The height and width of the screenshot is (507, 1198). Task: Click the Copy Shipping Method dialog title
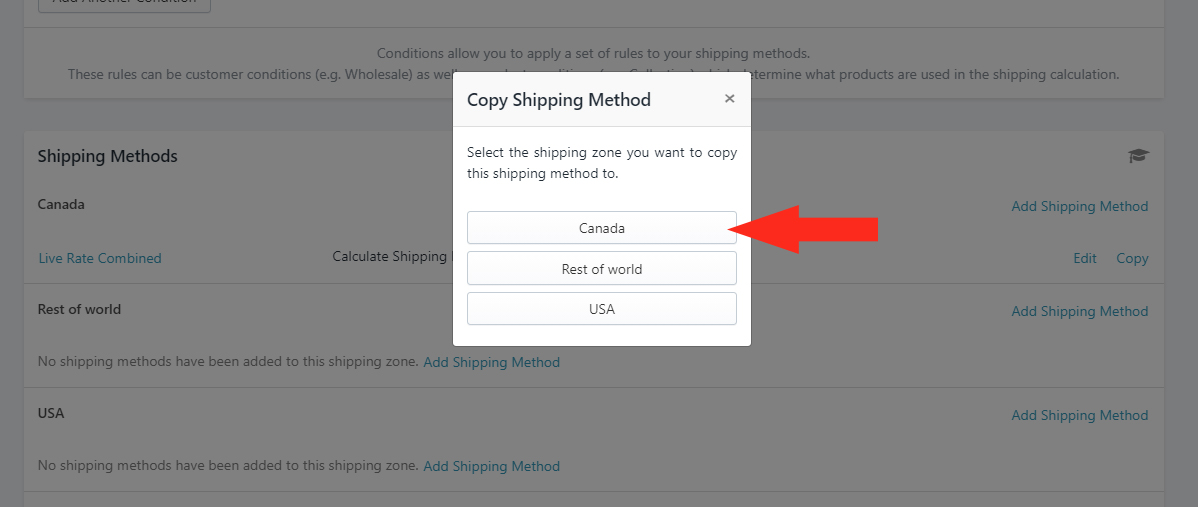(559, 99)
